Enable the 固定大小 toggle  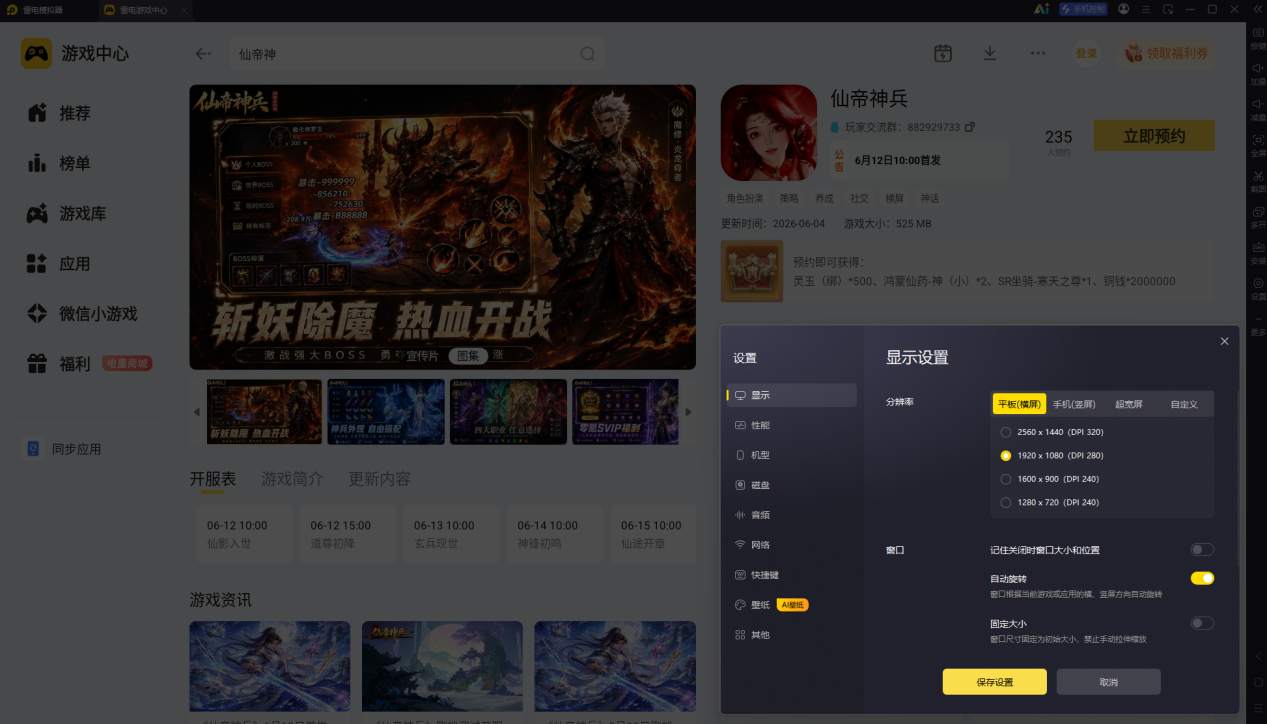tap(1202, 623)
